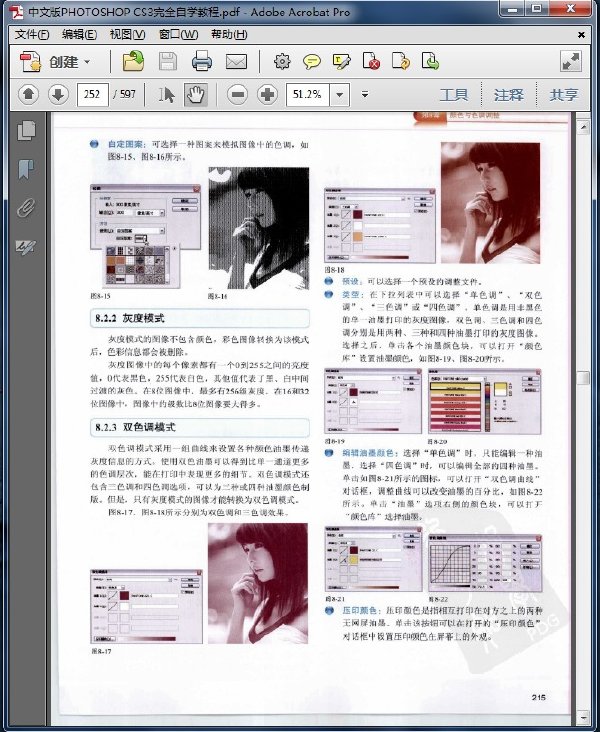Click the page with question mark icon
This screenshot has width=600, height=732.
(401, 61)
